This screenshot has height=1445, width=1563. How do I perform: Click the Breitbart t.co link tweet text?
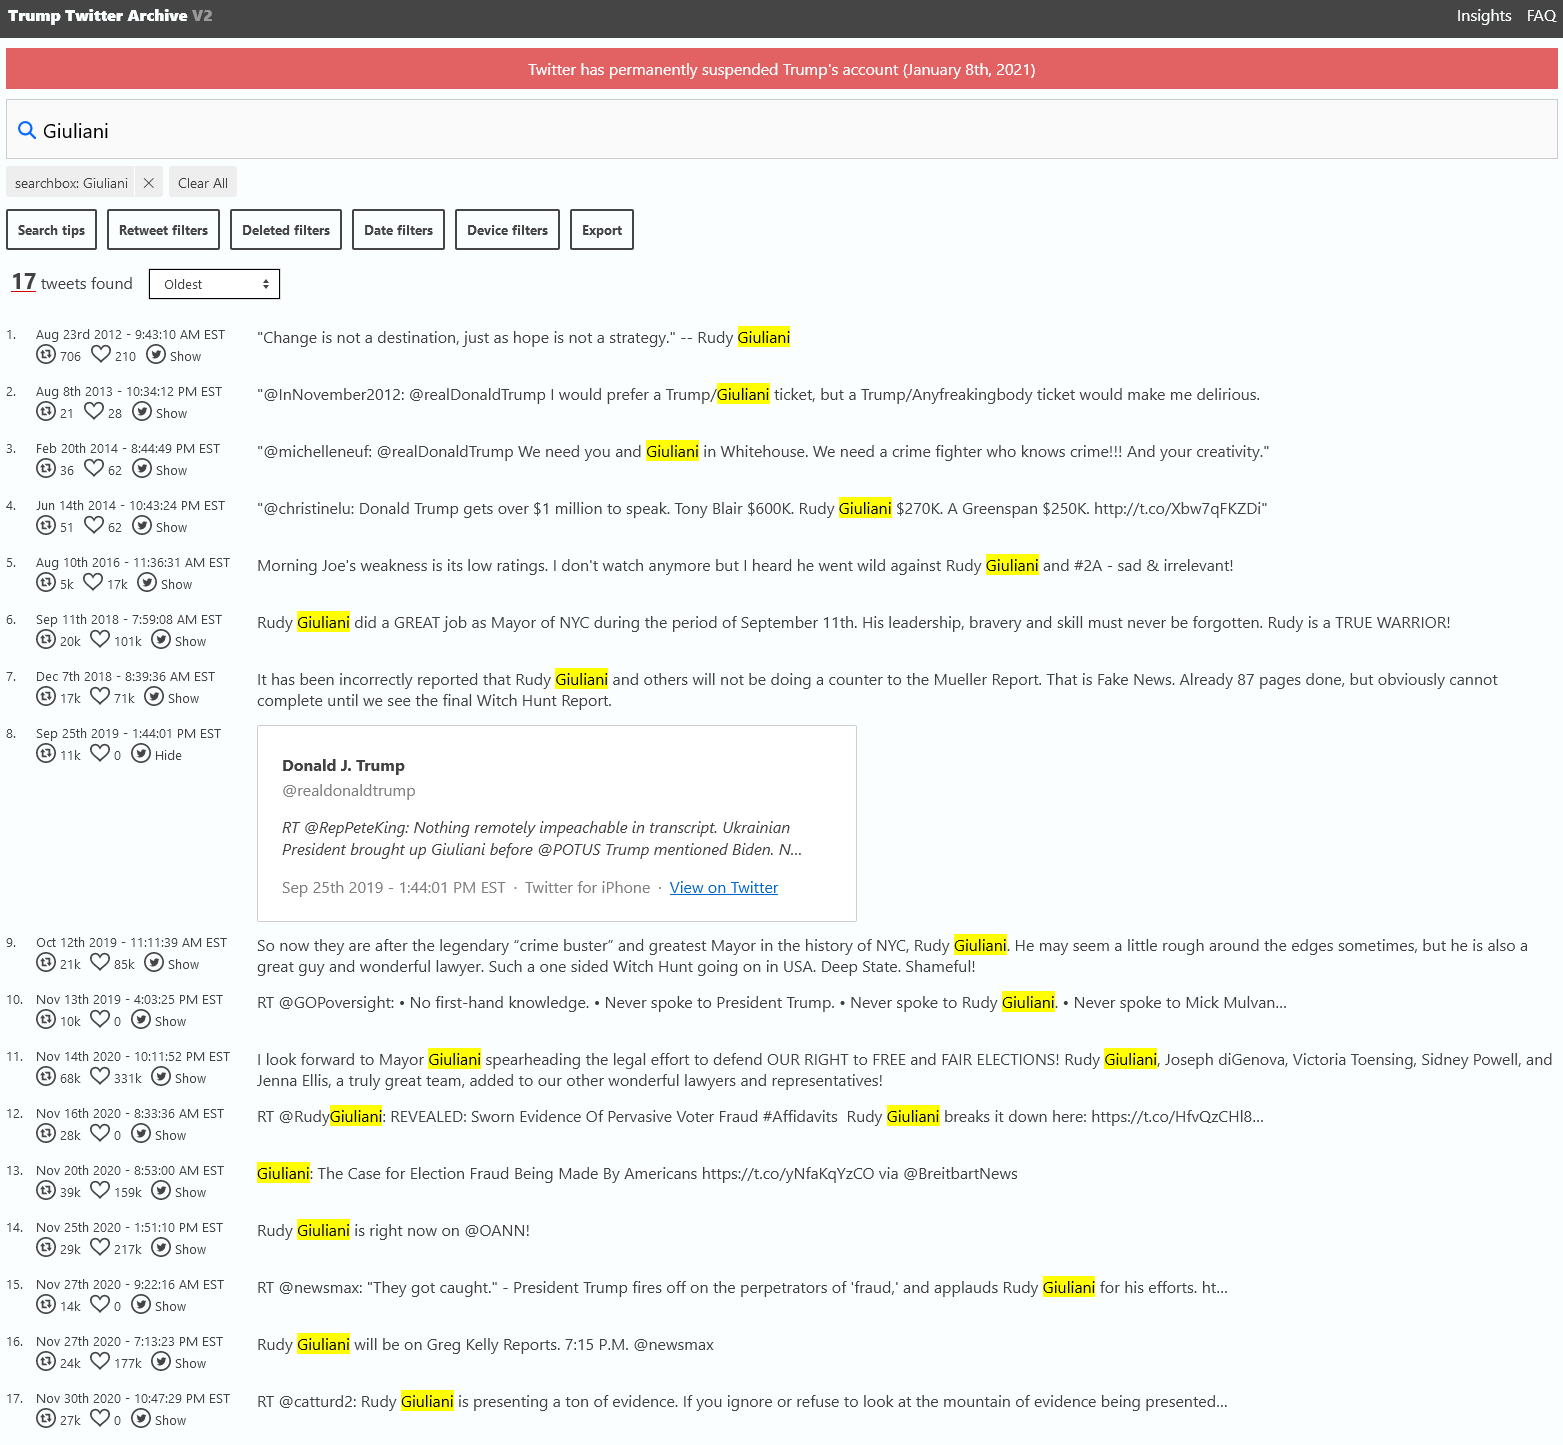tap(637, 1173)
